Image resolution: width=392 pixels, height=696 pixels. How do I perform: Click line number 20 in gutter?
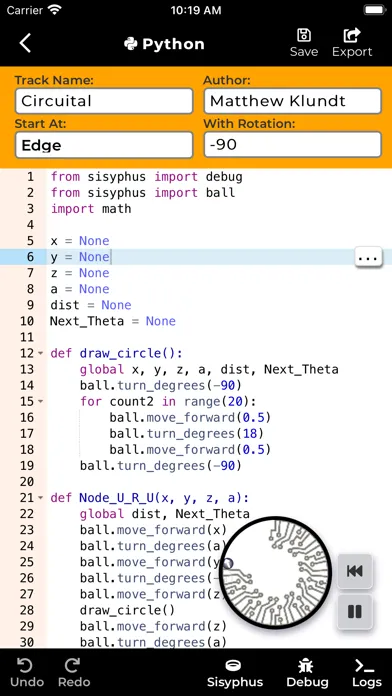27,482
